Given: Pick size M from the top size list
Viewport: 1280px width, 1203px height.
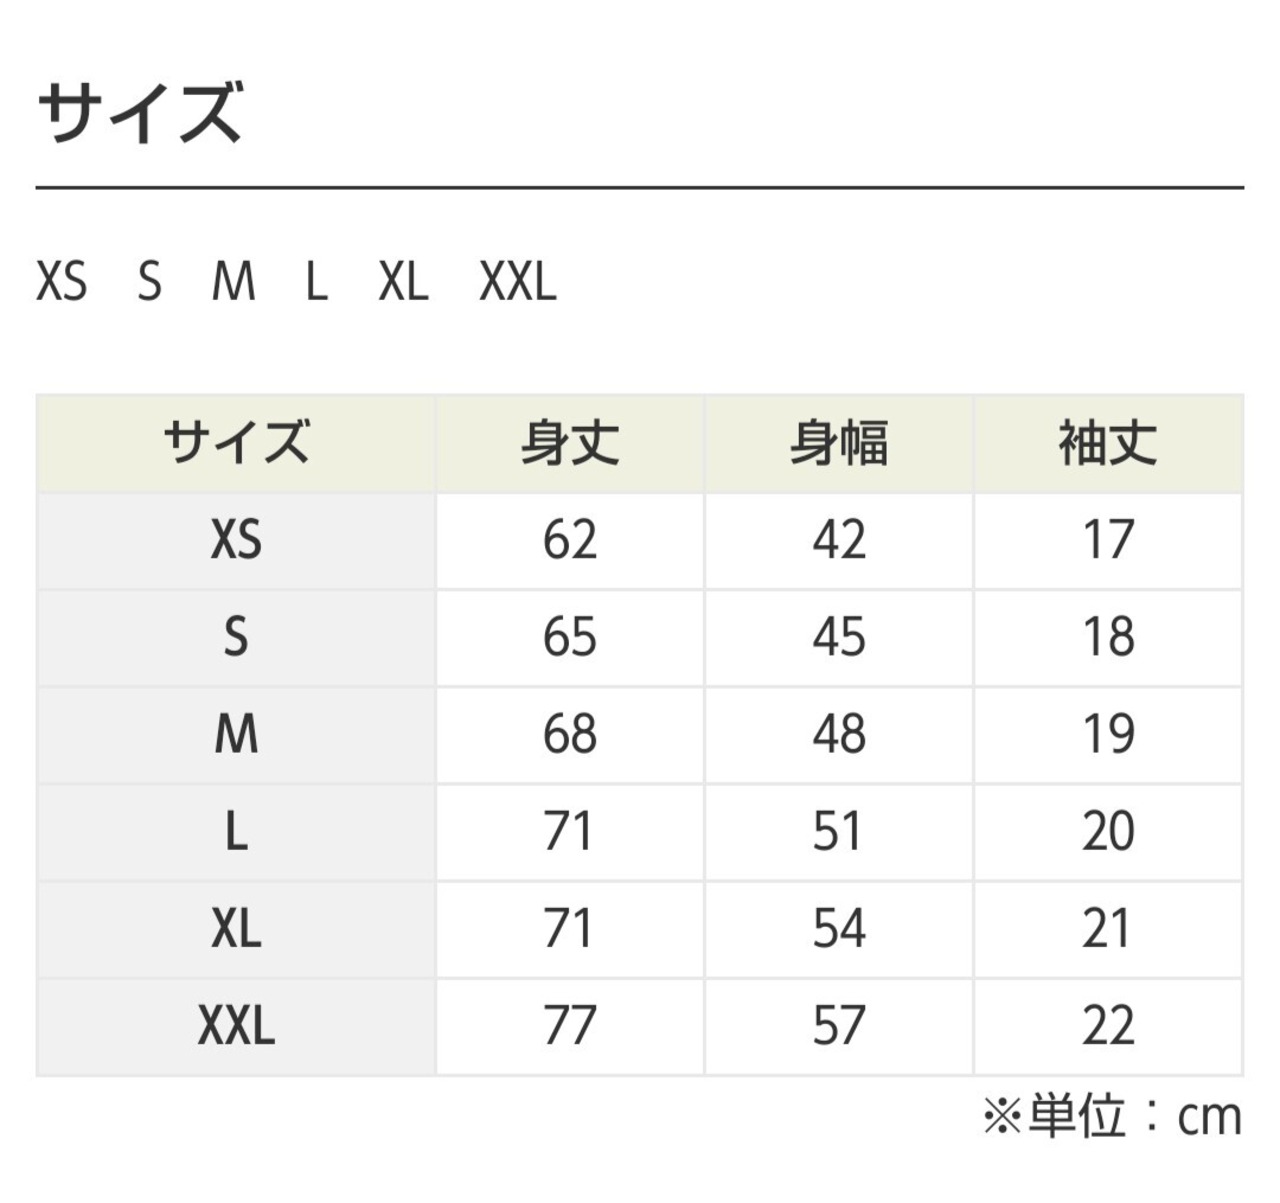Looking at the screenshot, I should pos(234,282).
